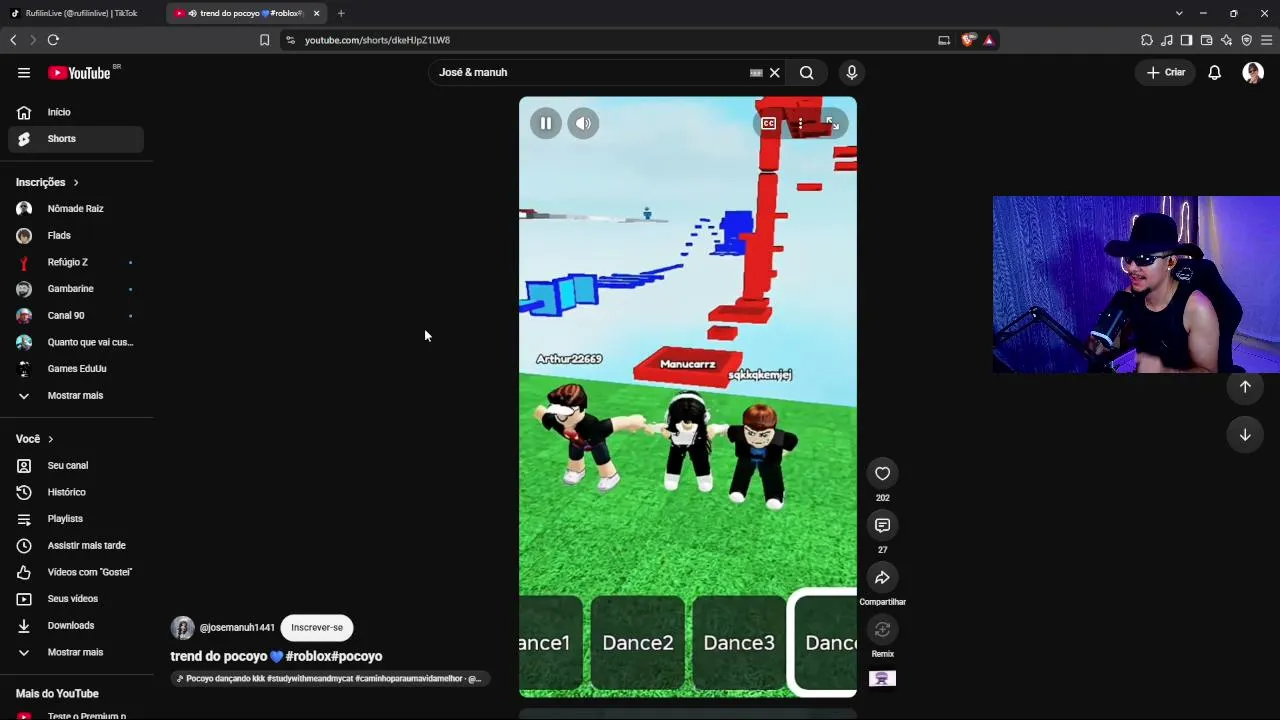The width and height of the screenshot is (1280, 720).
Task: Go to the previous Short with up arrow
Action: click(1245, 386)
